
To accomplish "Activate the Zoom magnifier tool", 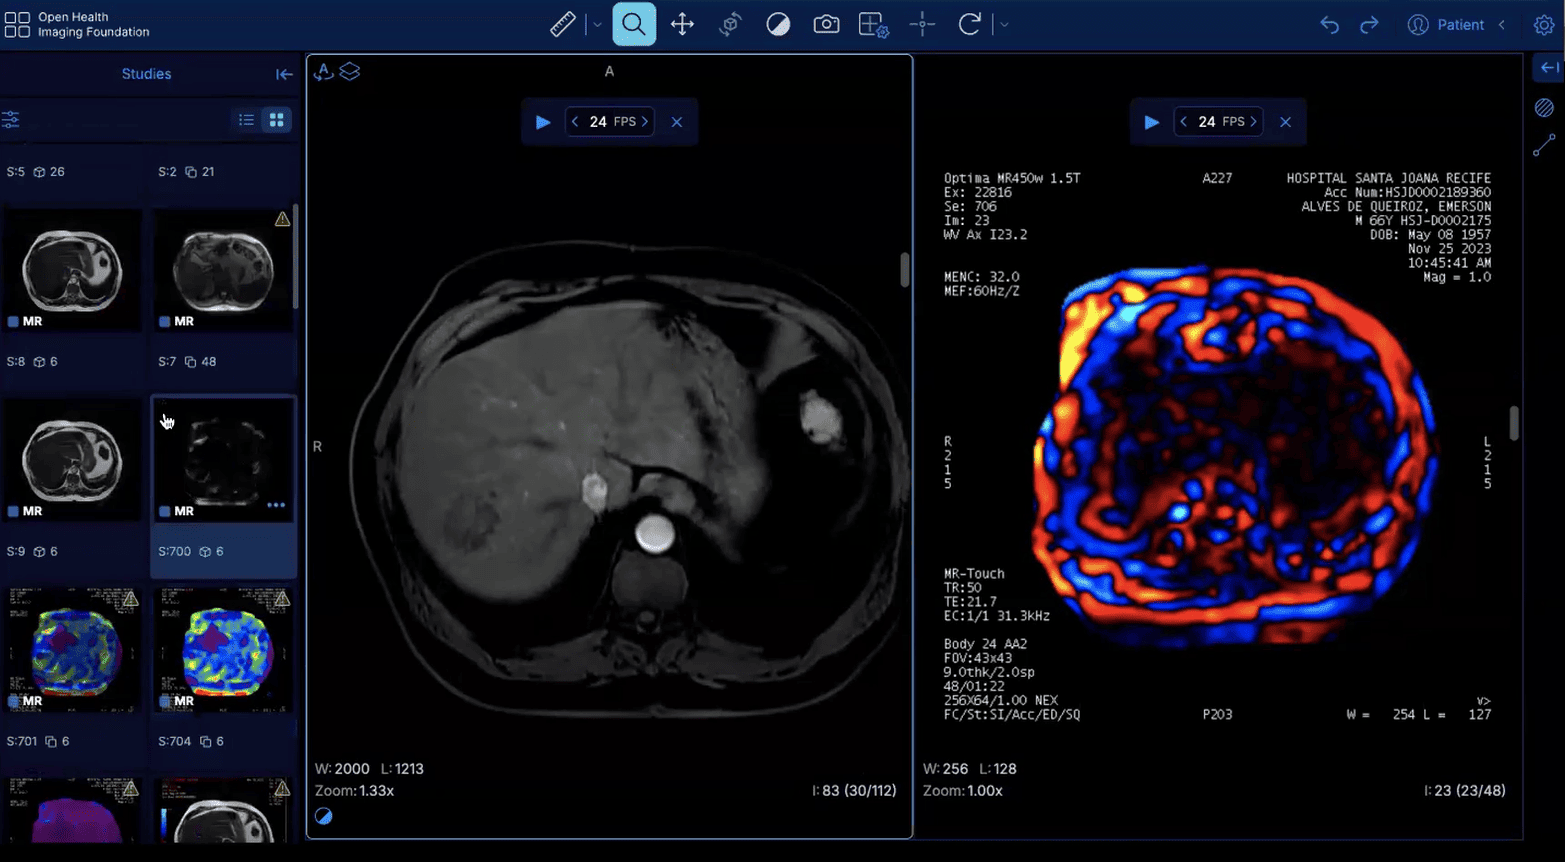I will [634, 24].
